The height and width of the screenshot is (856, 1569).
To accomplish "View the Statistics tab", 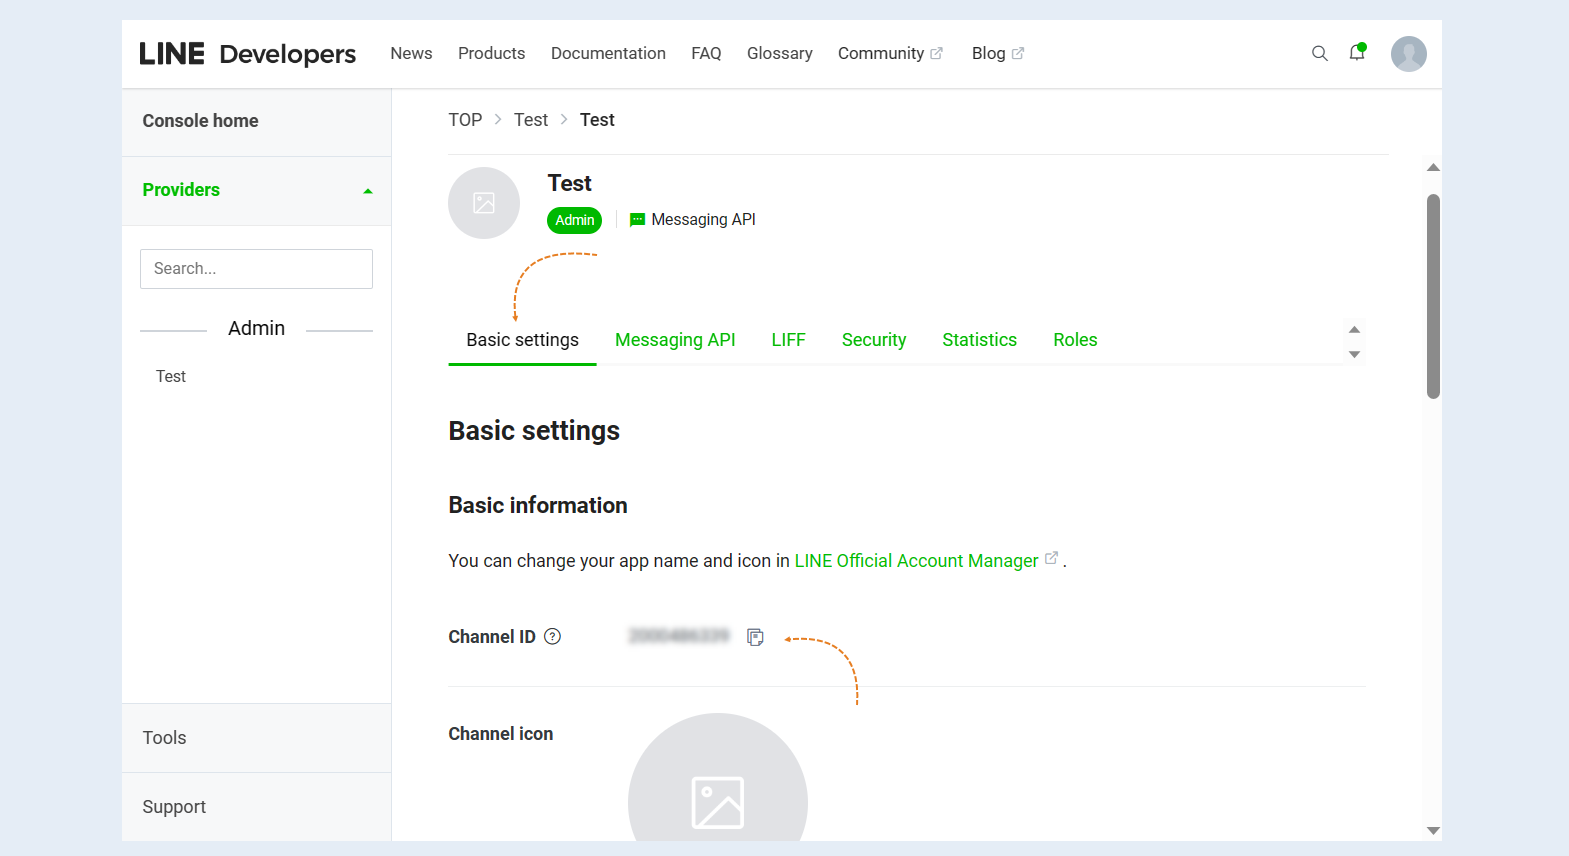I will (979, 340).
